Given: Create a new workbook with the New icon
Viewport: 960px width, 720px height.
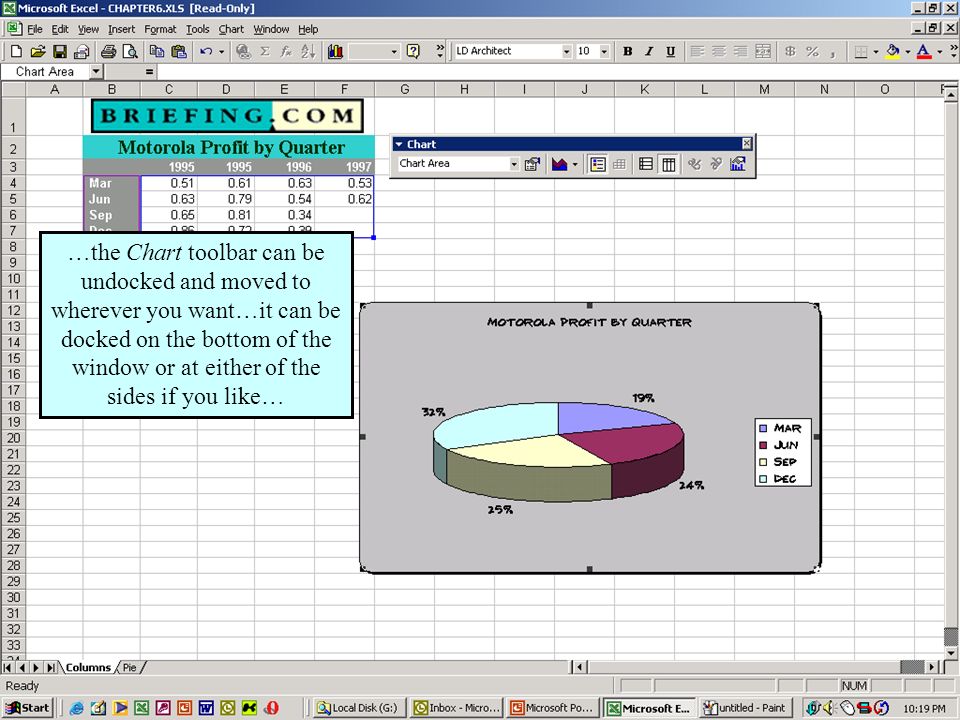Looking at the screenshot, I should 17,51.
